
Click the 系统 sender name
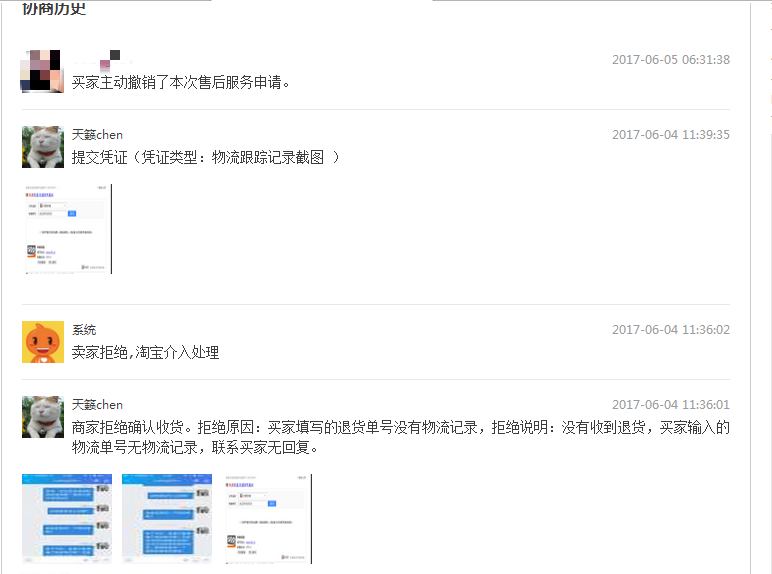(x=84, y=329)
